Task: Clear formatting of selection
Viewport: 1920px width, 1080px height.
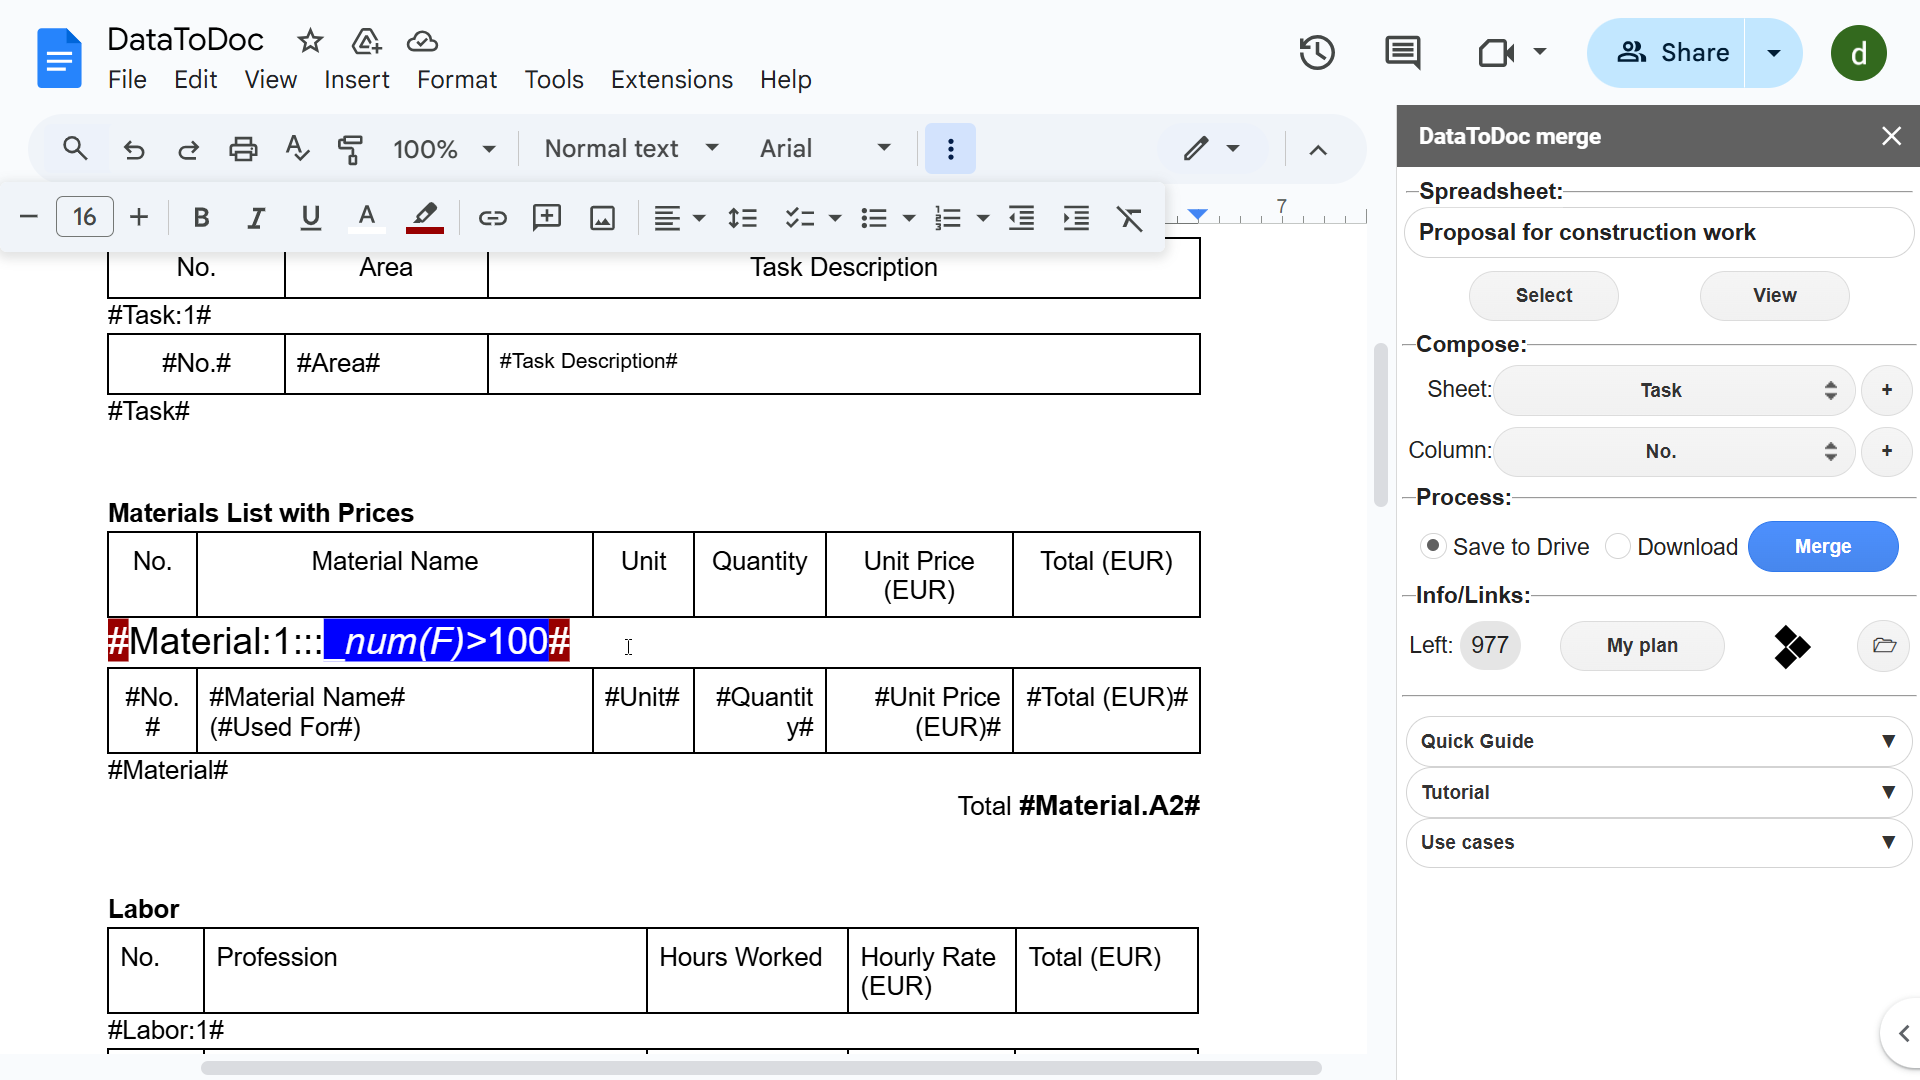Action: click(x=1130, y=217)
